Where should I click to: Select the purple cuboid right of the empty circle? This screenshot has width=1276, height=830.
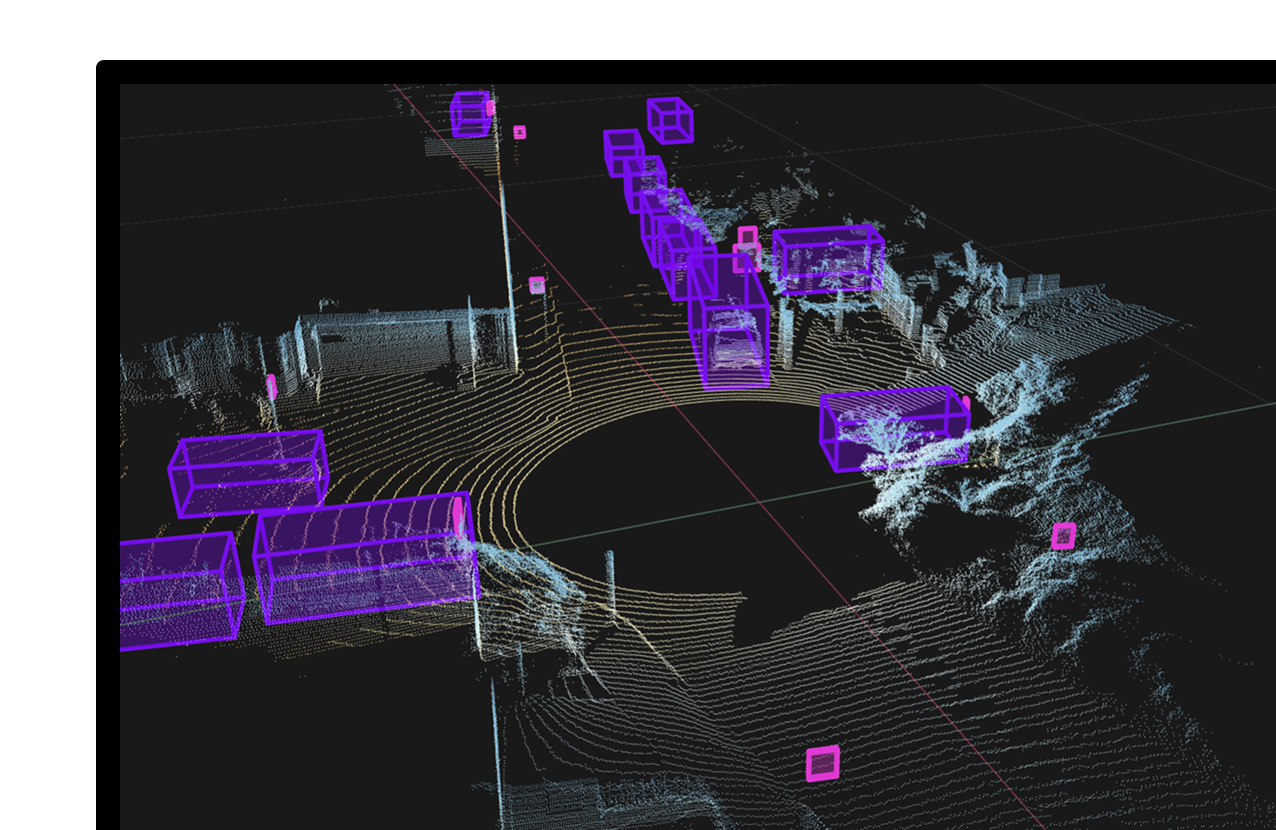click(894, 429)
